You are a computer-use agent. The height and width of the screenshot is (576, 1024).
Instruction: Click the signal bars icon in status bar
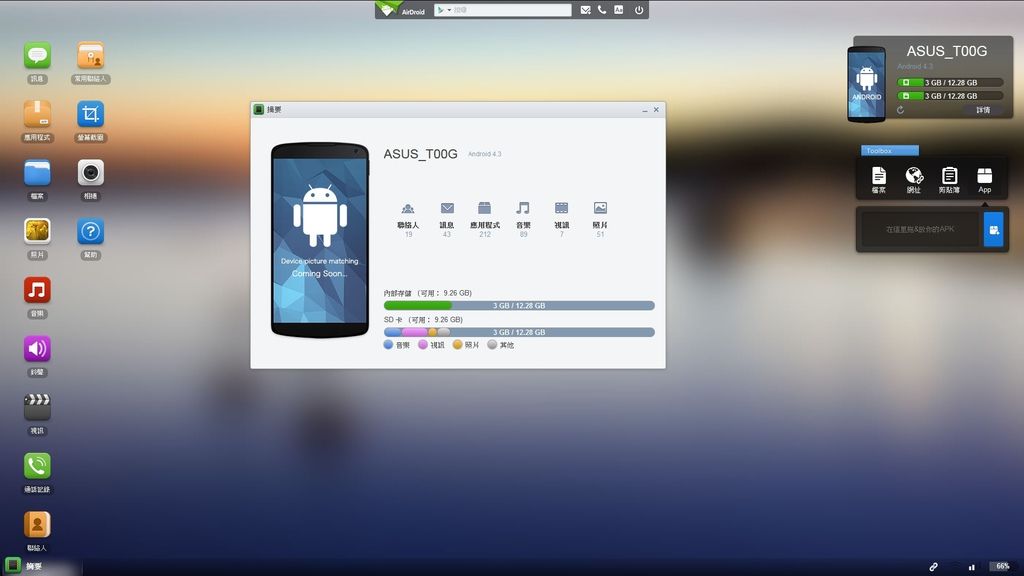click(972, 567)
